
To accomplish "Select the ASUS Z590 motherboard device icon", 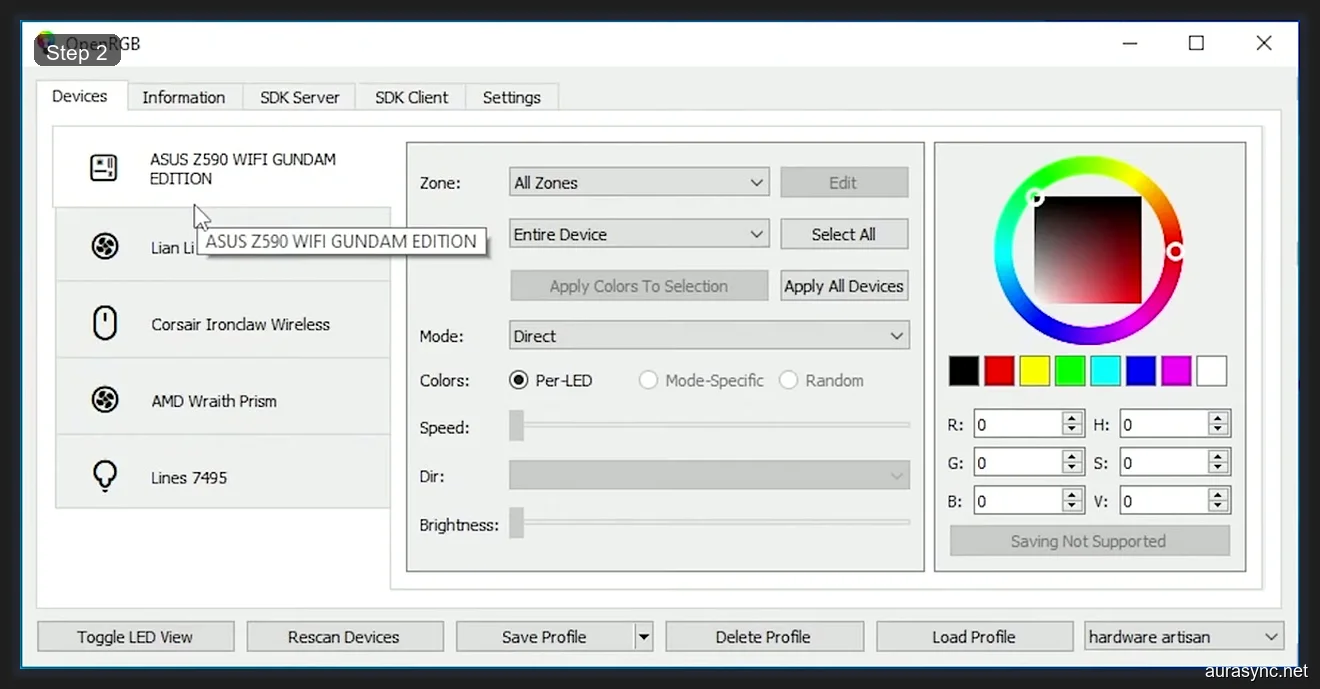I will point(103,168).
